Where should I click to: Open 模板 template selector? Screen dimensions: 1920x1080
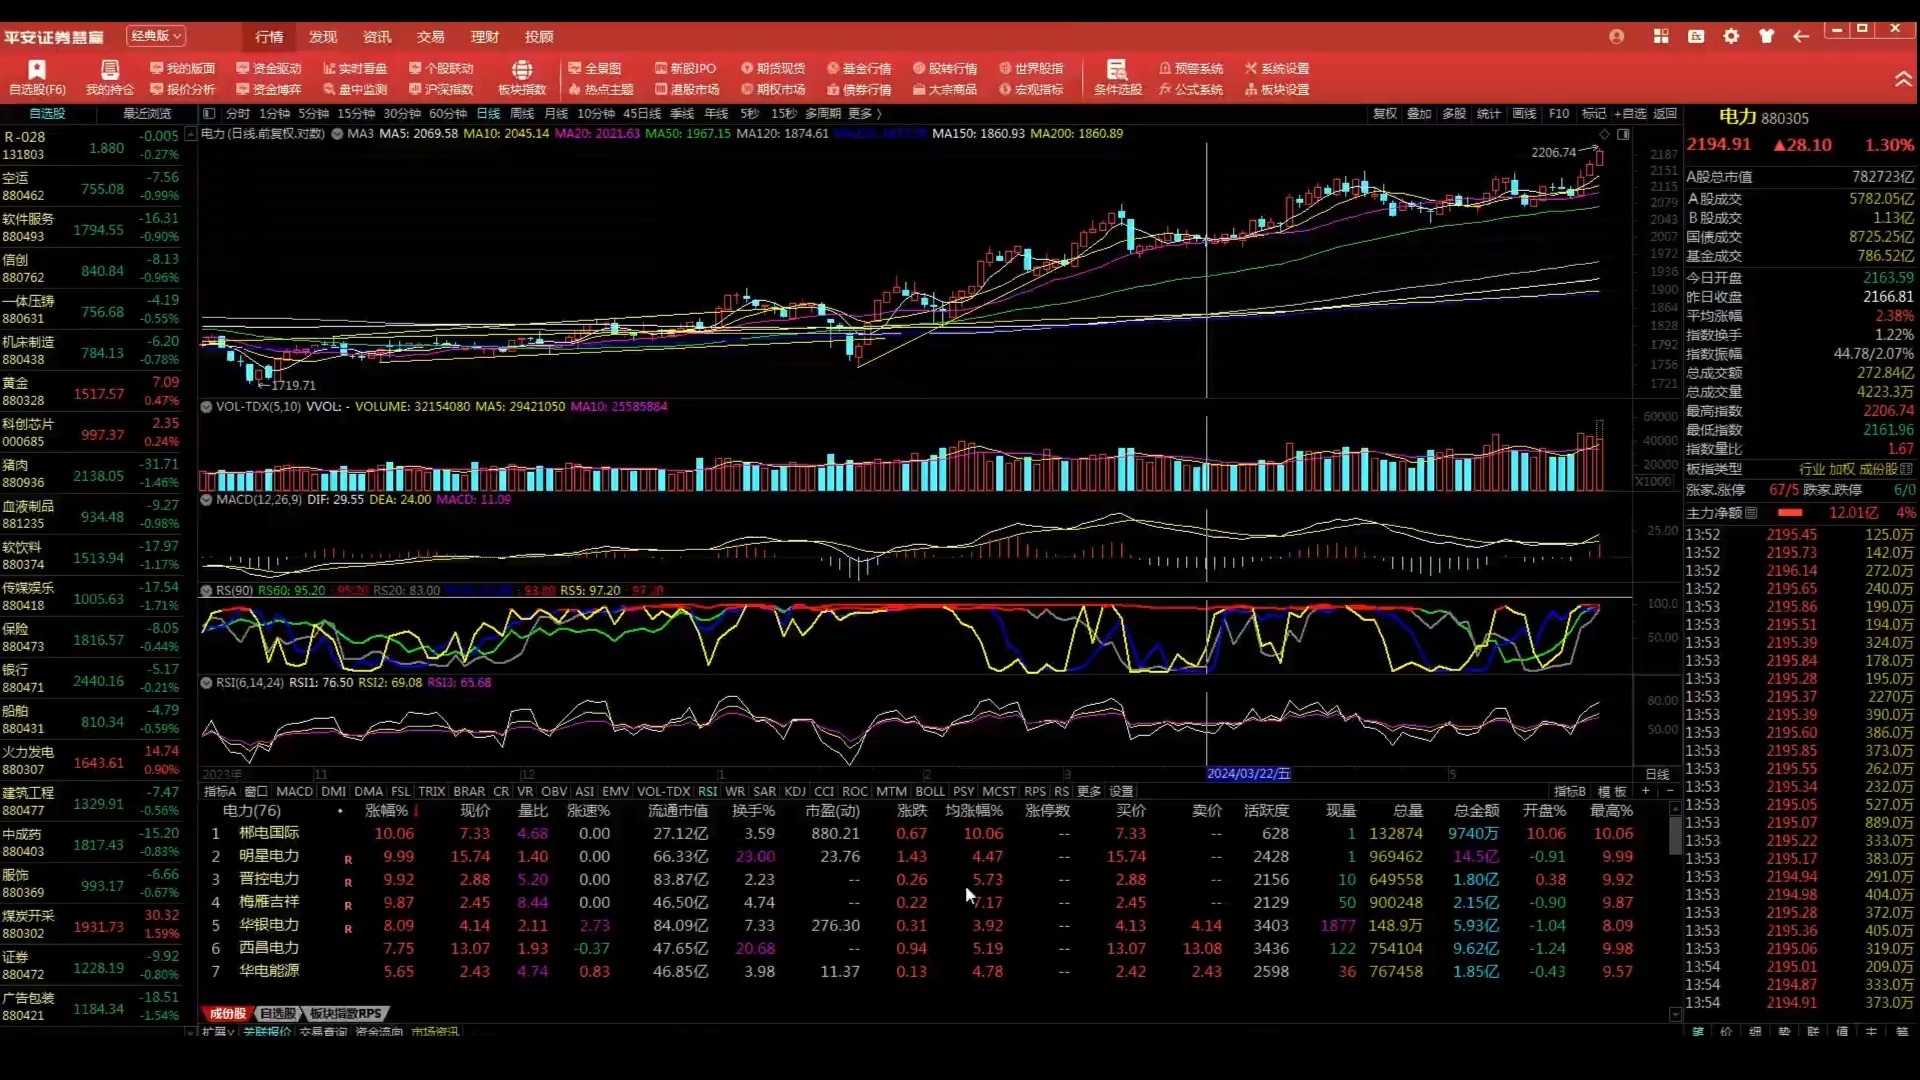click(1611, 791)
